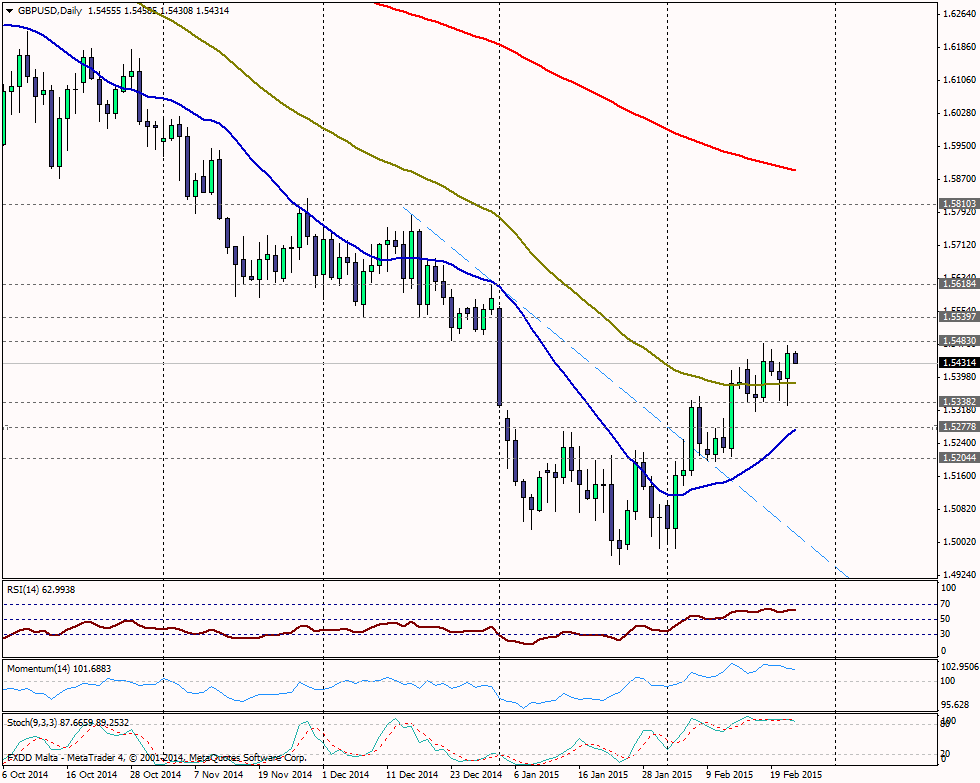Click the 1.52778 level tag

958,427
